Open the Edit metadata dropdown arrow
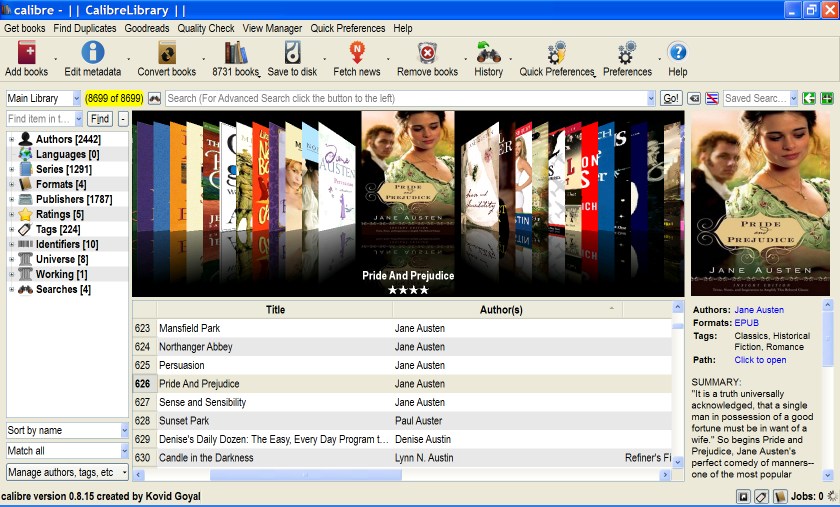This screenshot has width=840, height=507. [x=129, y=59]
